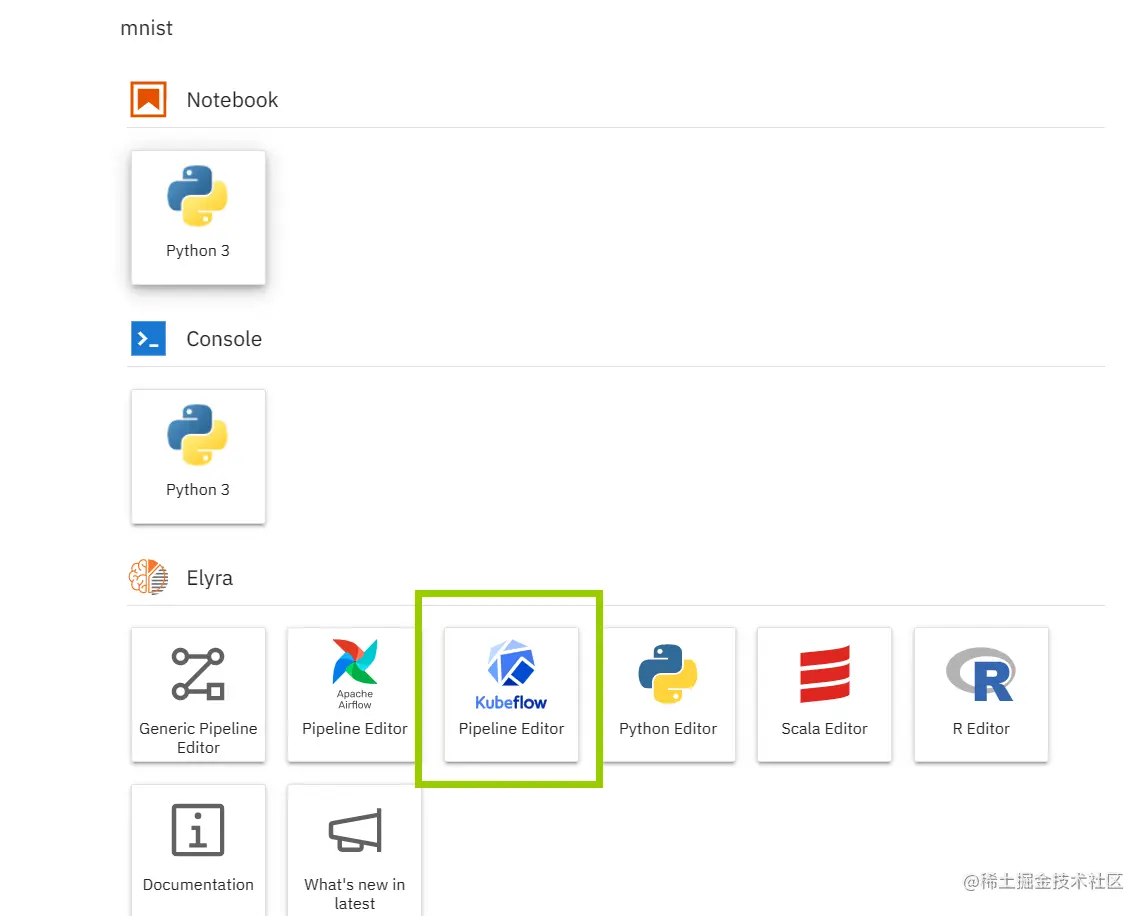
Task: Click the Console section terminal icon
Action: point(149,338)
